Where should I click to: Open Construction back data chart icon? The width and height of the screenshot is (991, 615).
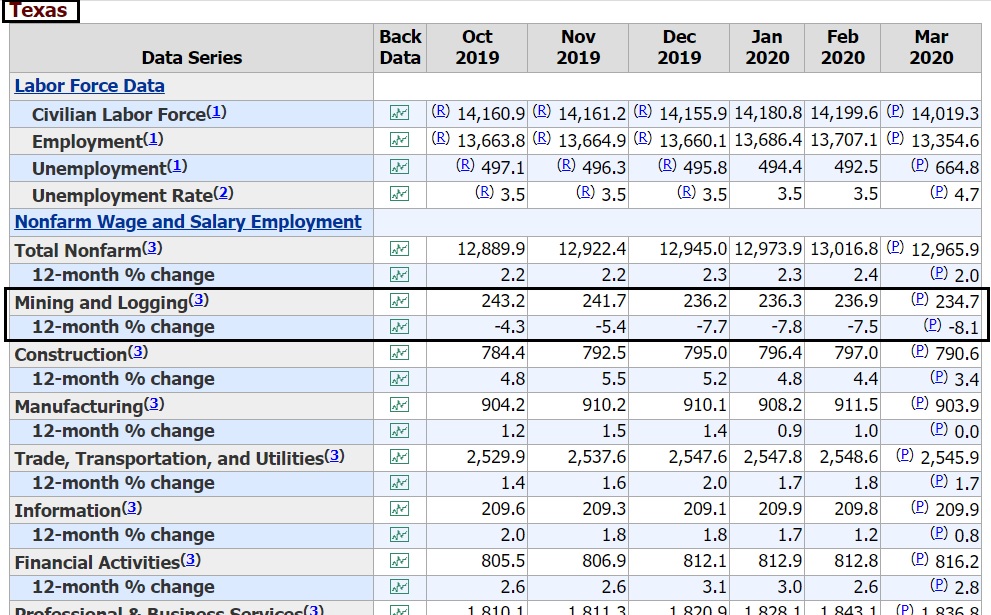[400, 353]
